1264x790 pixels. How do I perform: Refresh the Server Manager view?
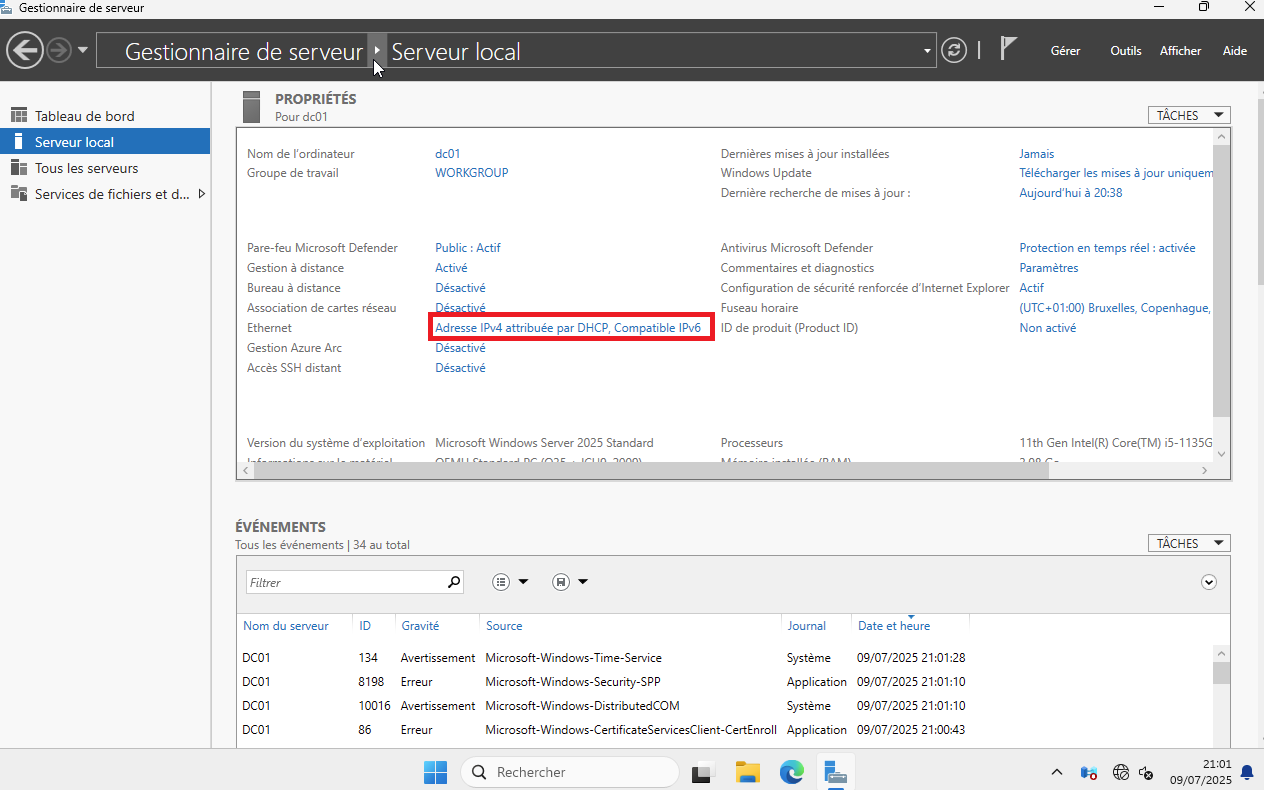point(955,50)
